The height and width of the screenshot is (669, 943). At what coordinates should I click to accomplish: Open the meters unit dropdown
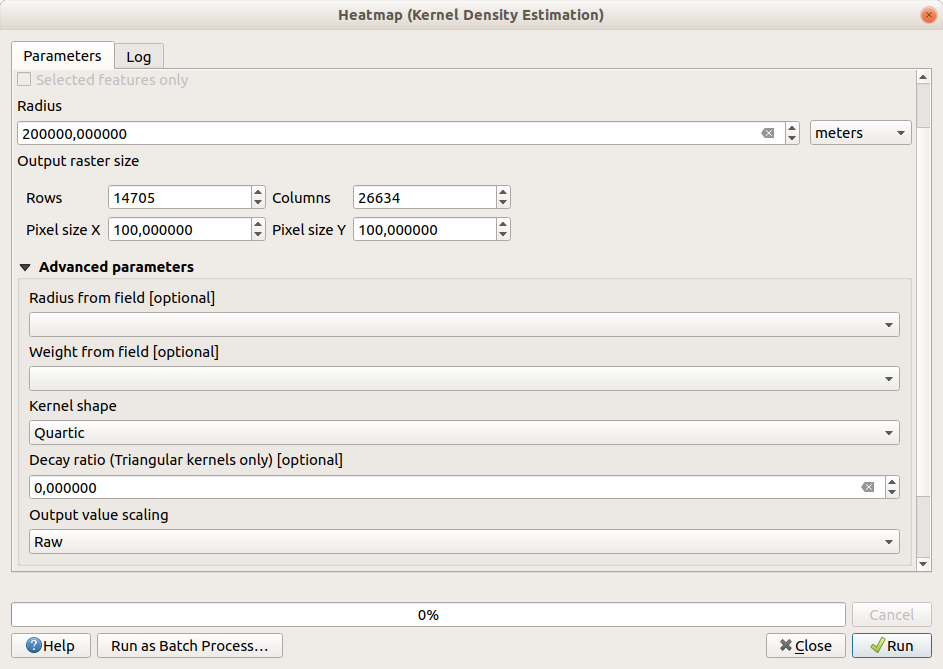[860, 133]
